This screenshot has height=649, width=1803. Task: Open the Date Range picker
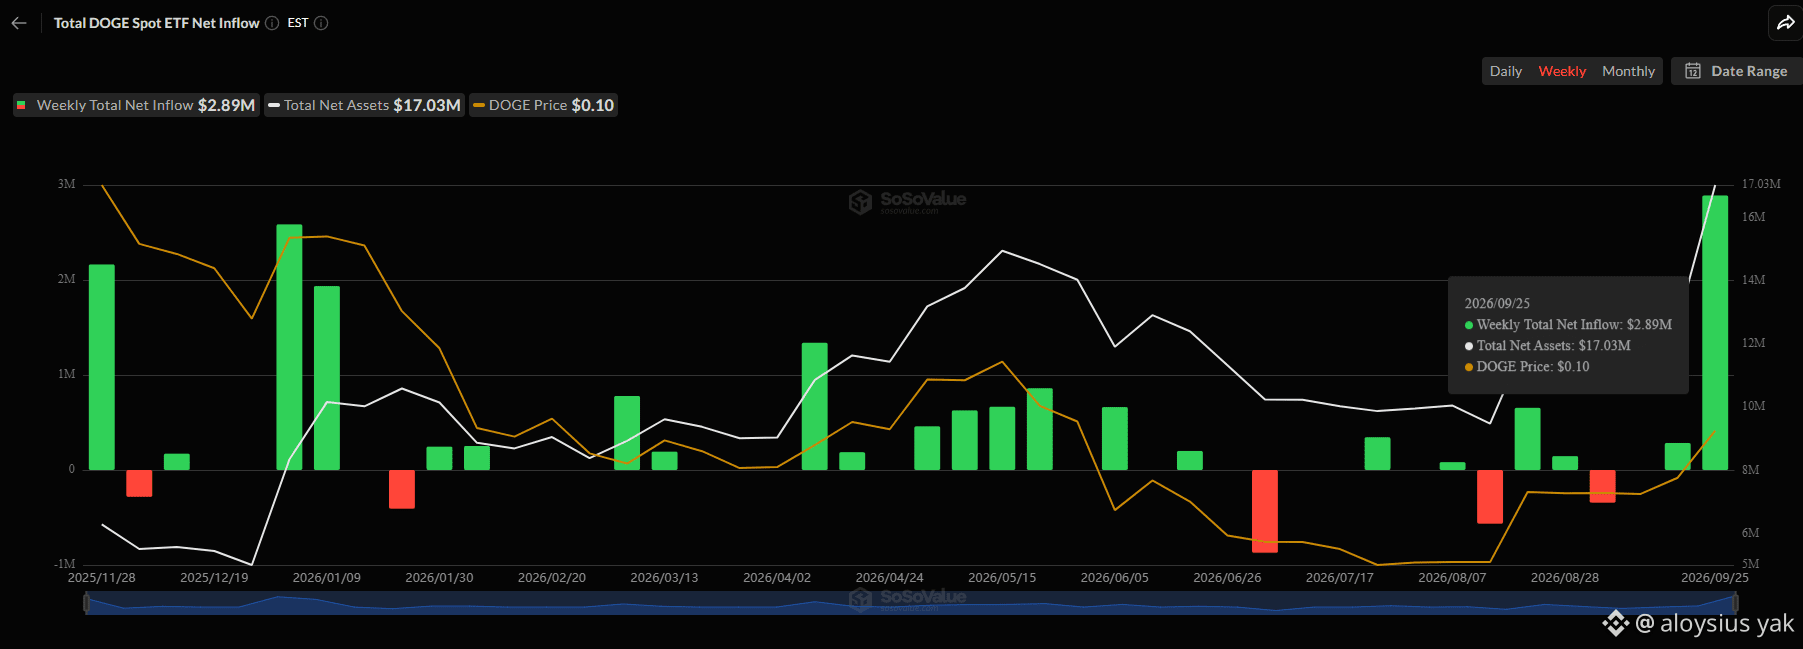pos(1736,71)
